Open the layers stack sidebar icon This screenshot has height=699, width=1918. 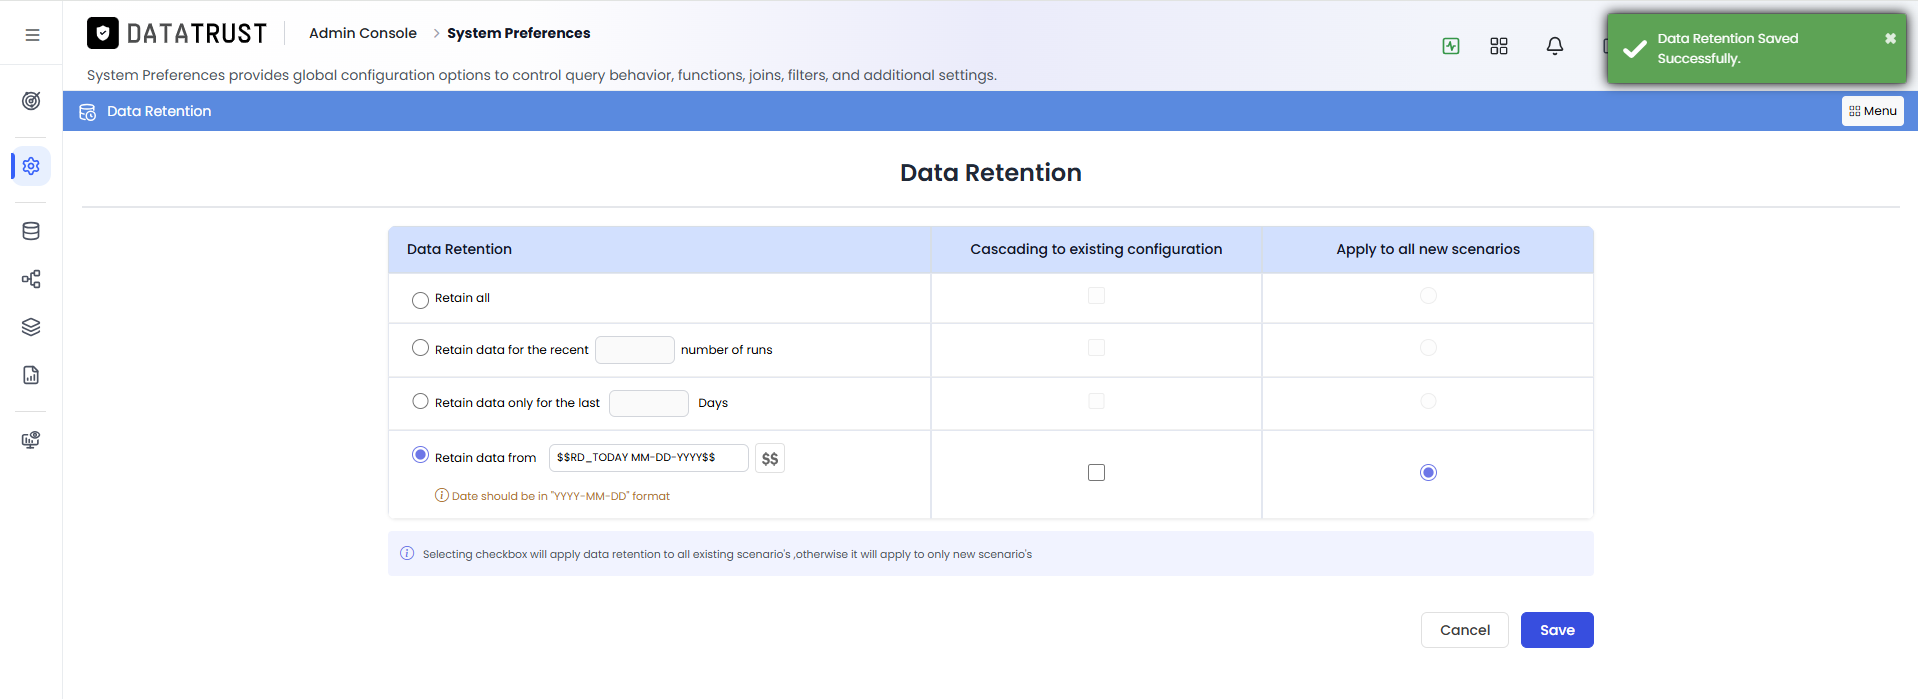click(31, 327)
